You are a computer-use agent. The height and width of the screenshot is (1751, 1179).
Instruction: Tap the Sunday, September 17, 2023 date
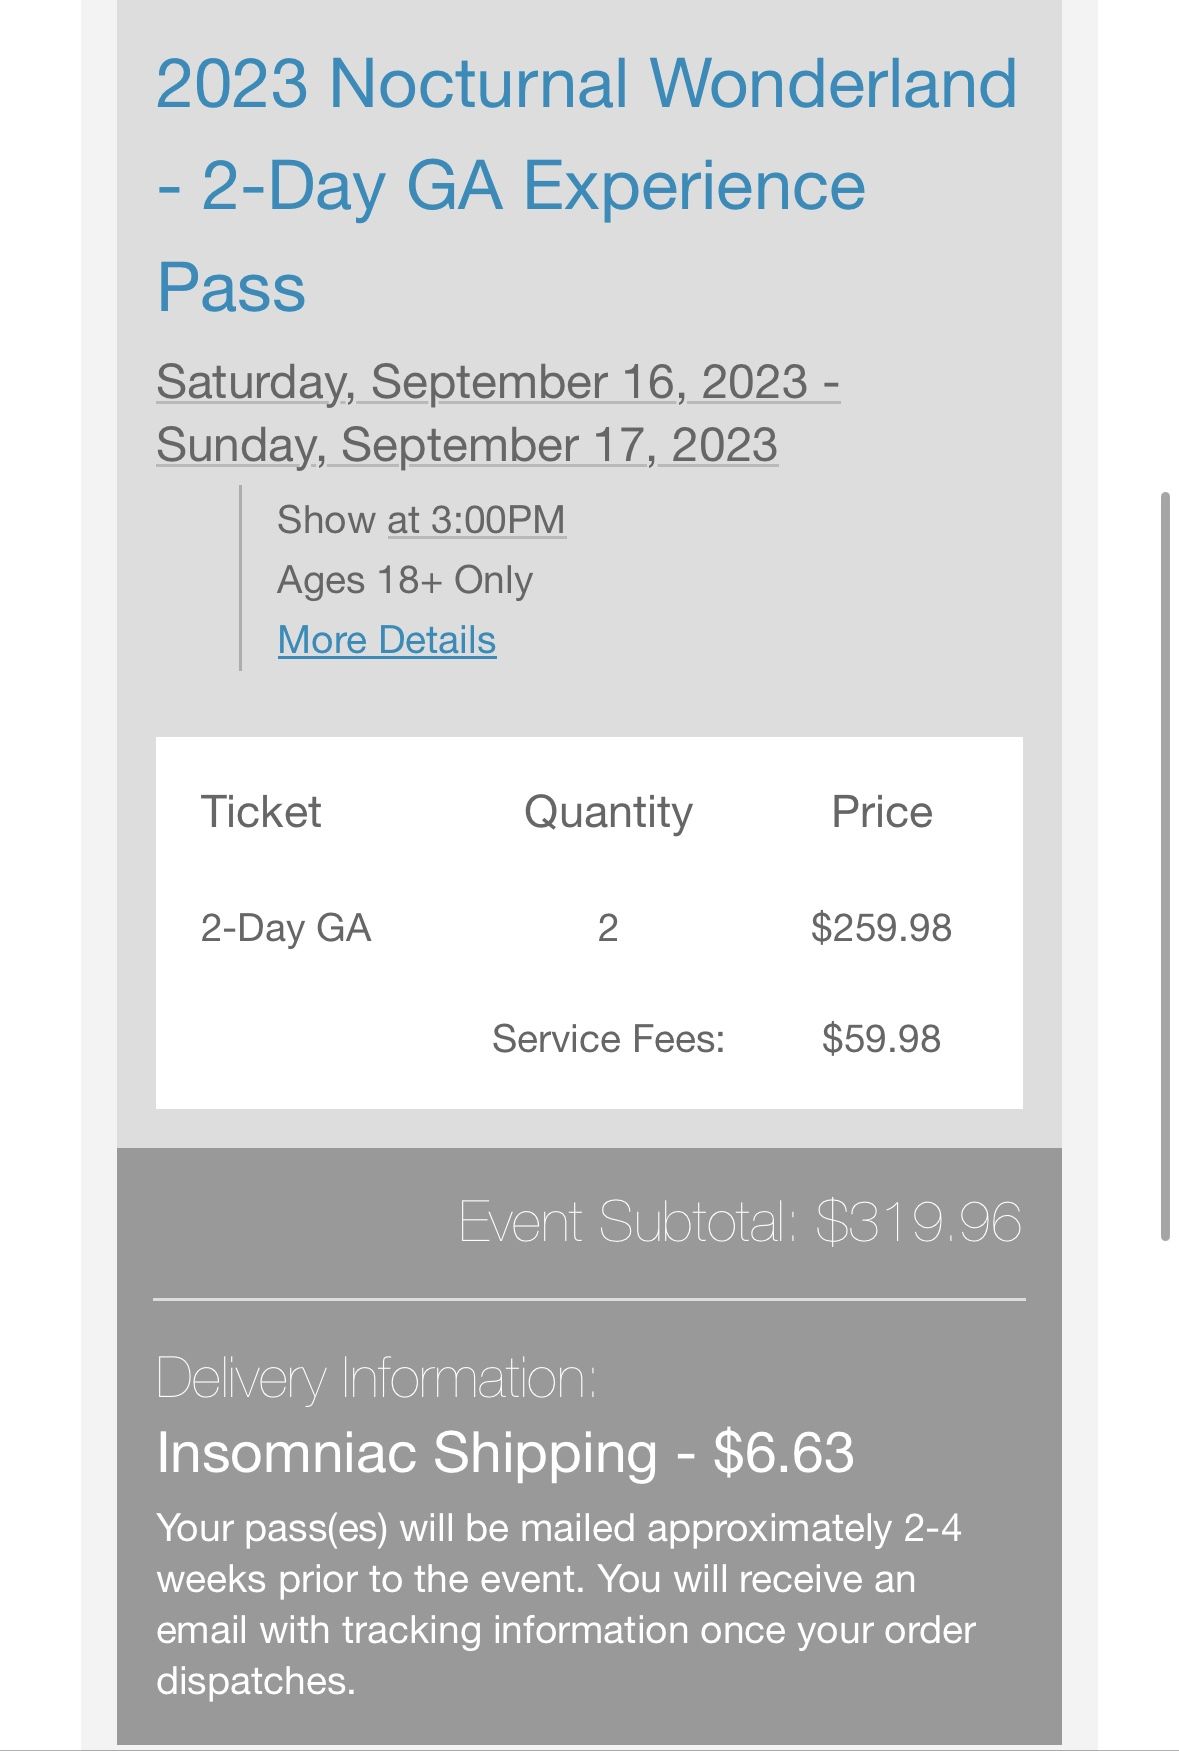(466, 445)
